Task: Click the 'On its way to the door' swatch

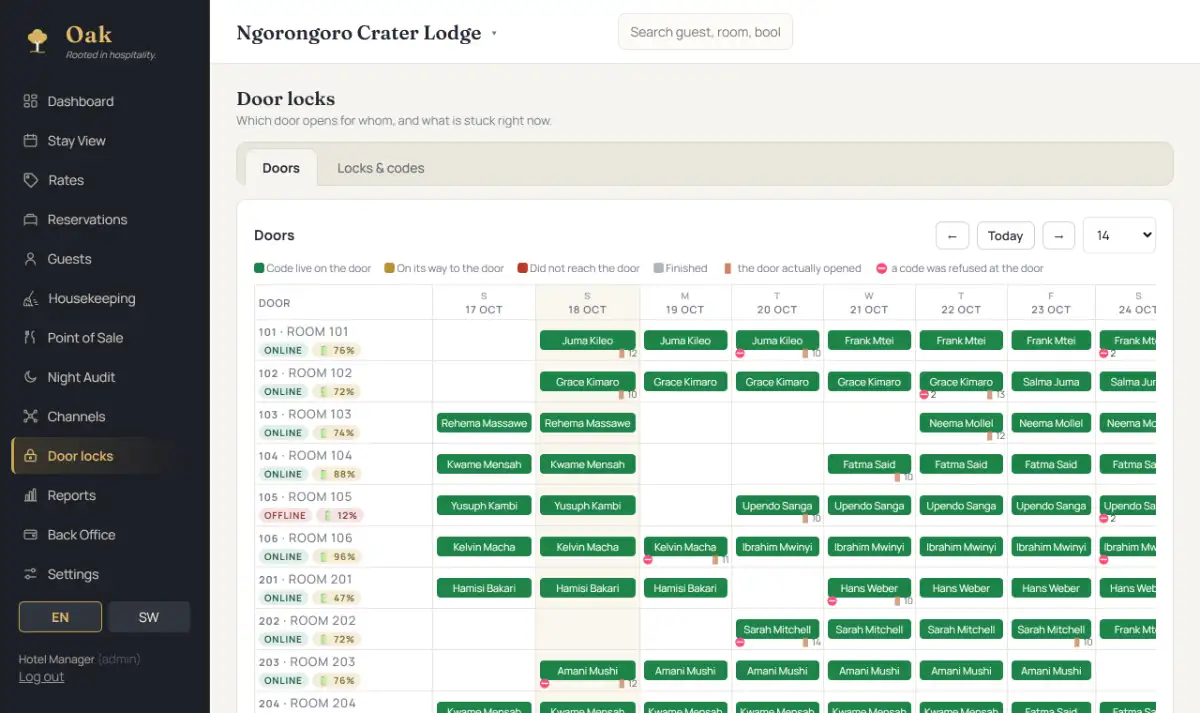Action: point(390,268)
